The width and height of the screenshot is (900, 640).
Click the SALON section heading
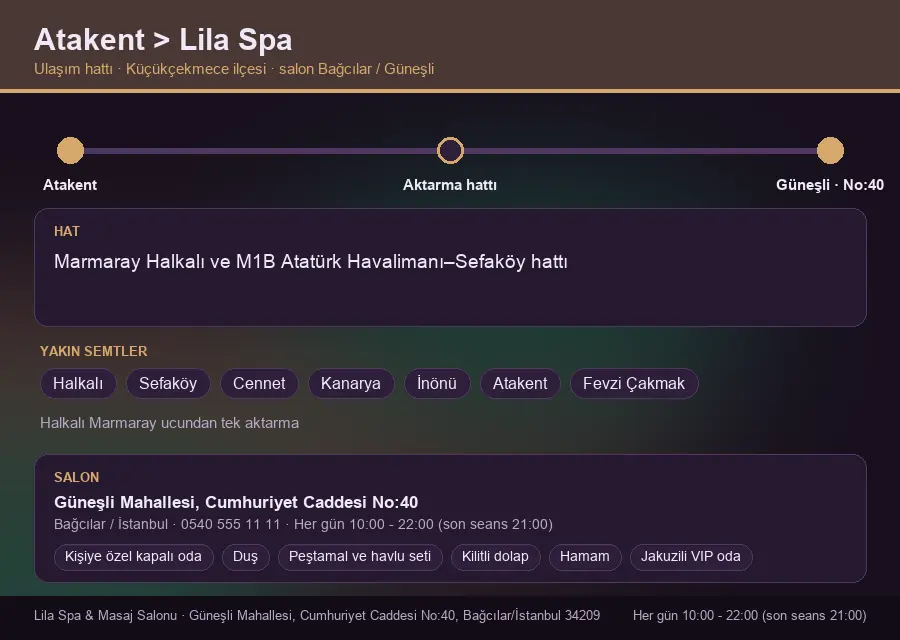pos(76,478)
